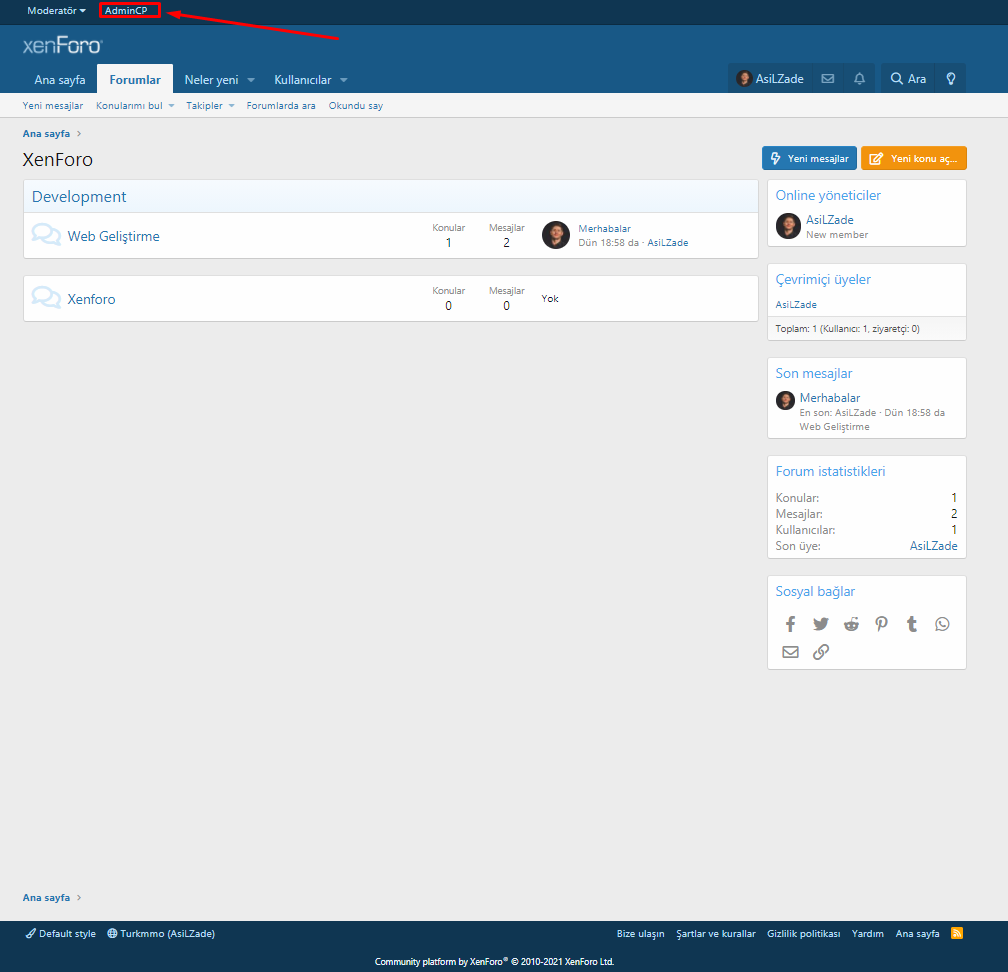Viewport: 1008px width, 972px height.
Task: Share on Pinterest icon
Action: [881, 624]
